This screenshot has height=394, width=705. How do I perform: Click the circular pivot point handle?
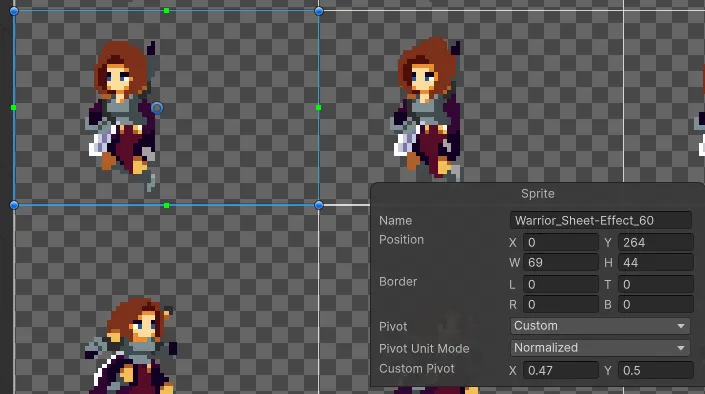(157, 108)
